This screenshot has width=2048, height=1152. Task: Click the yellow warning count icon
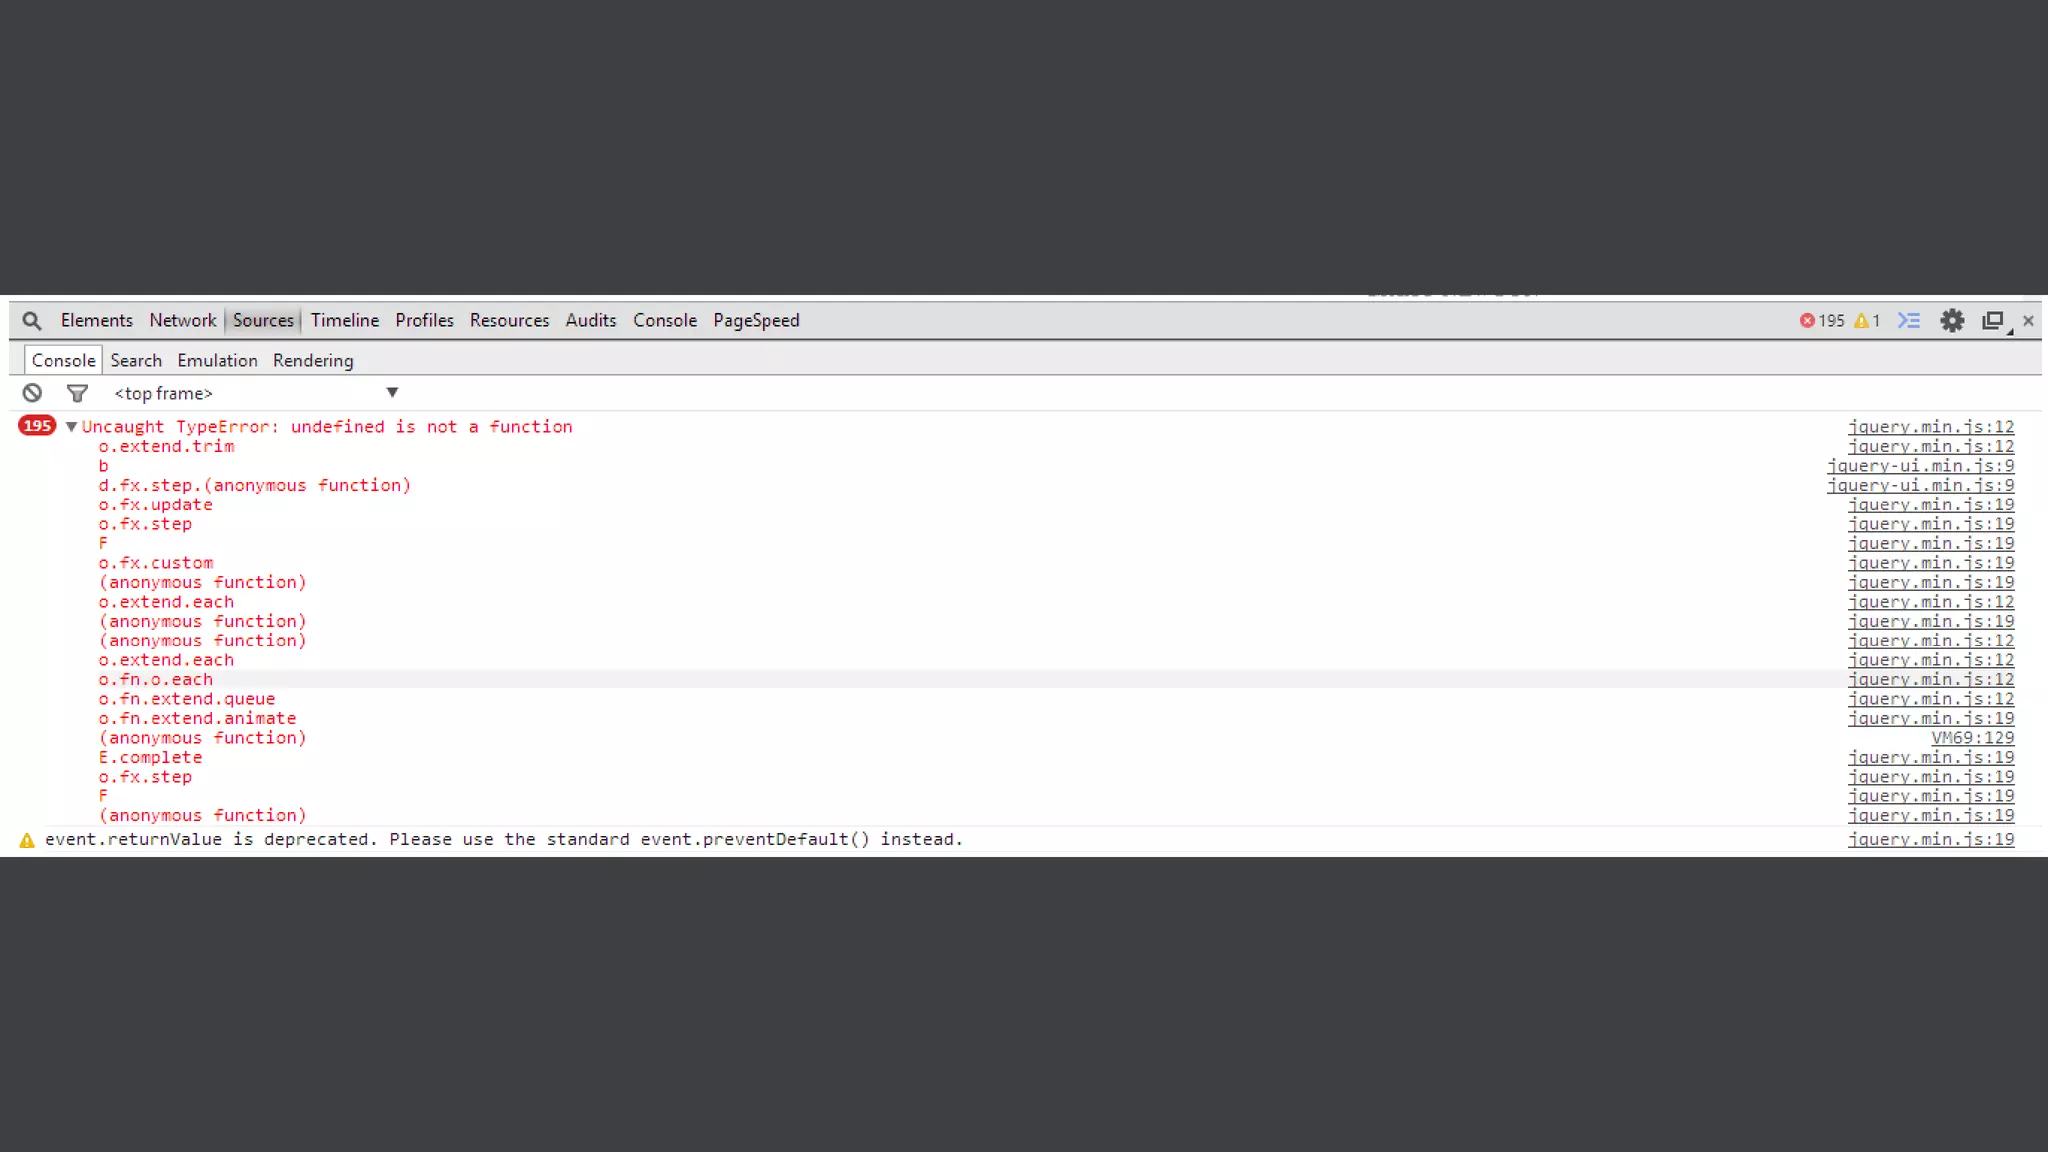click(x=1861, y=321)
